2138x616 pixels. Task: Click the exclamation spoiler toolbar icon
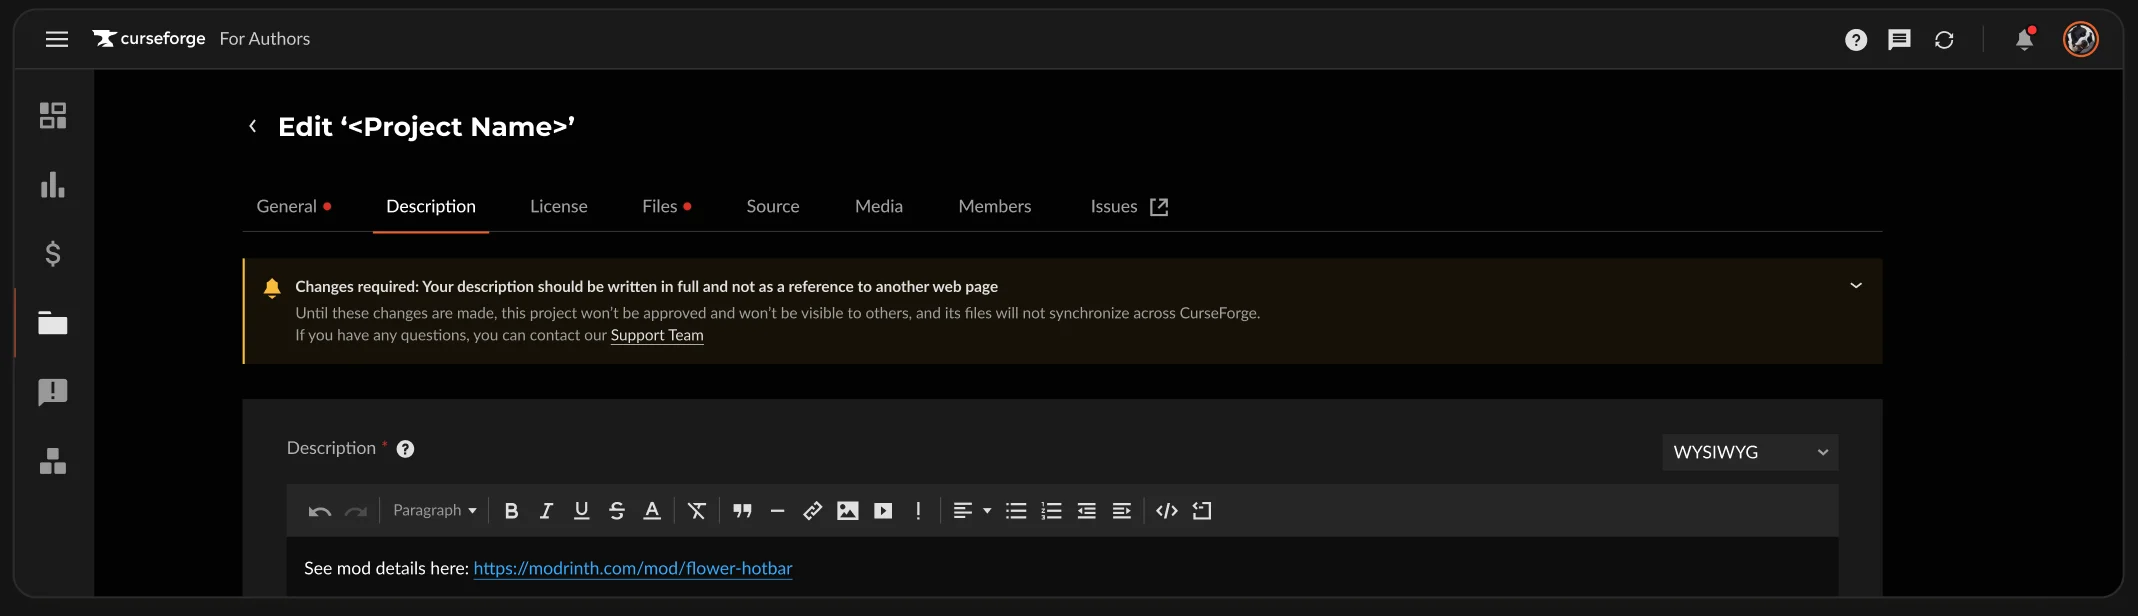tap(918, 511)
